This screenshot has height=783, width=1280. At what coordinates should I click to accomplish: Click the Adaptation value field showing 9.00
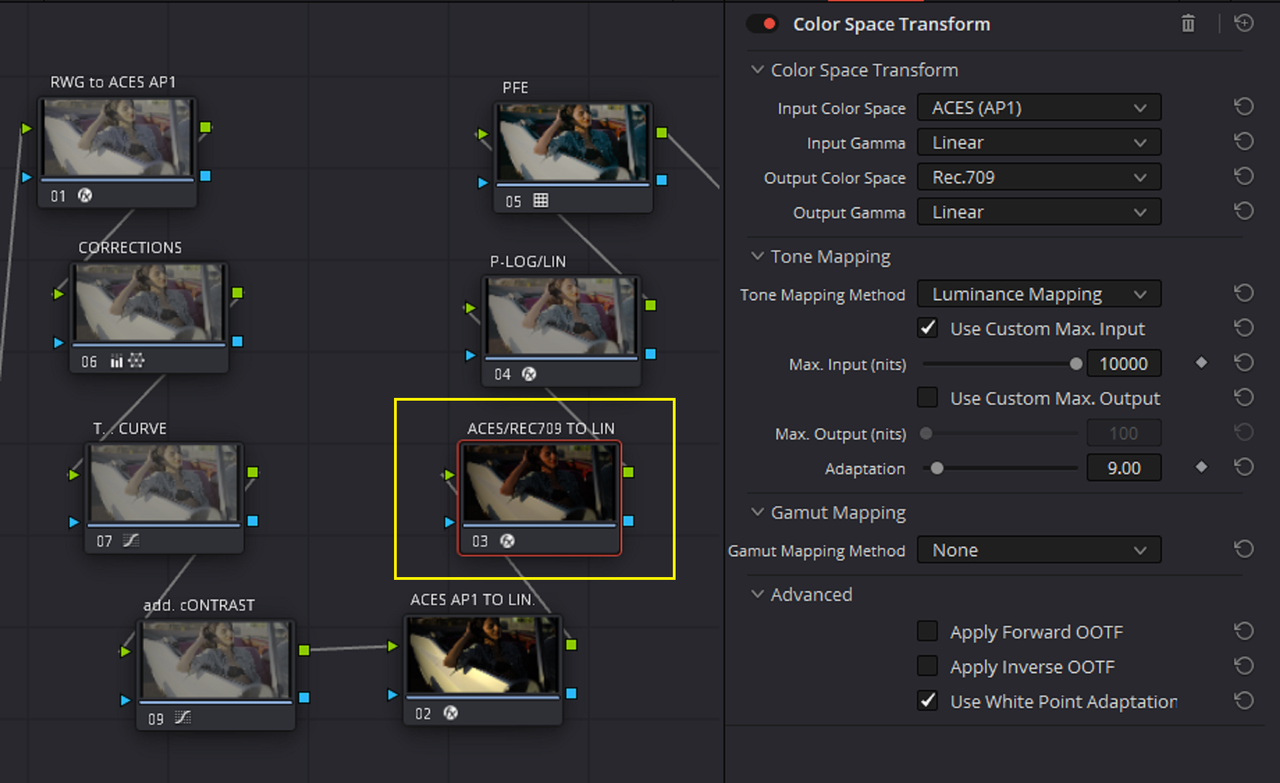click(x=1124, y=468)
